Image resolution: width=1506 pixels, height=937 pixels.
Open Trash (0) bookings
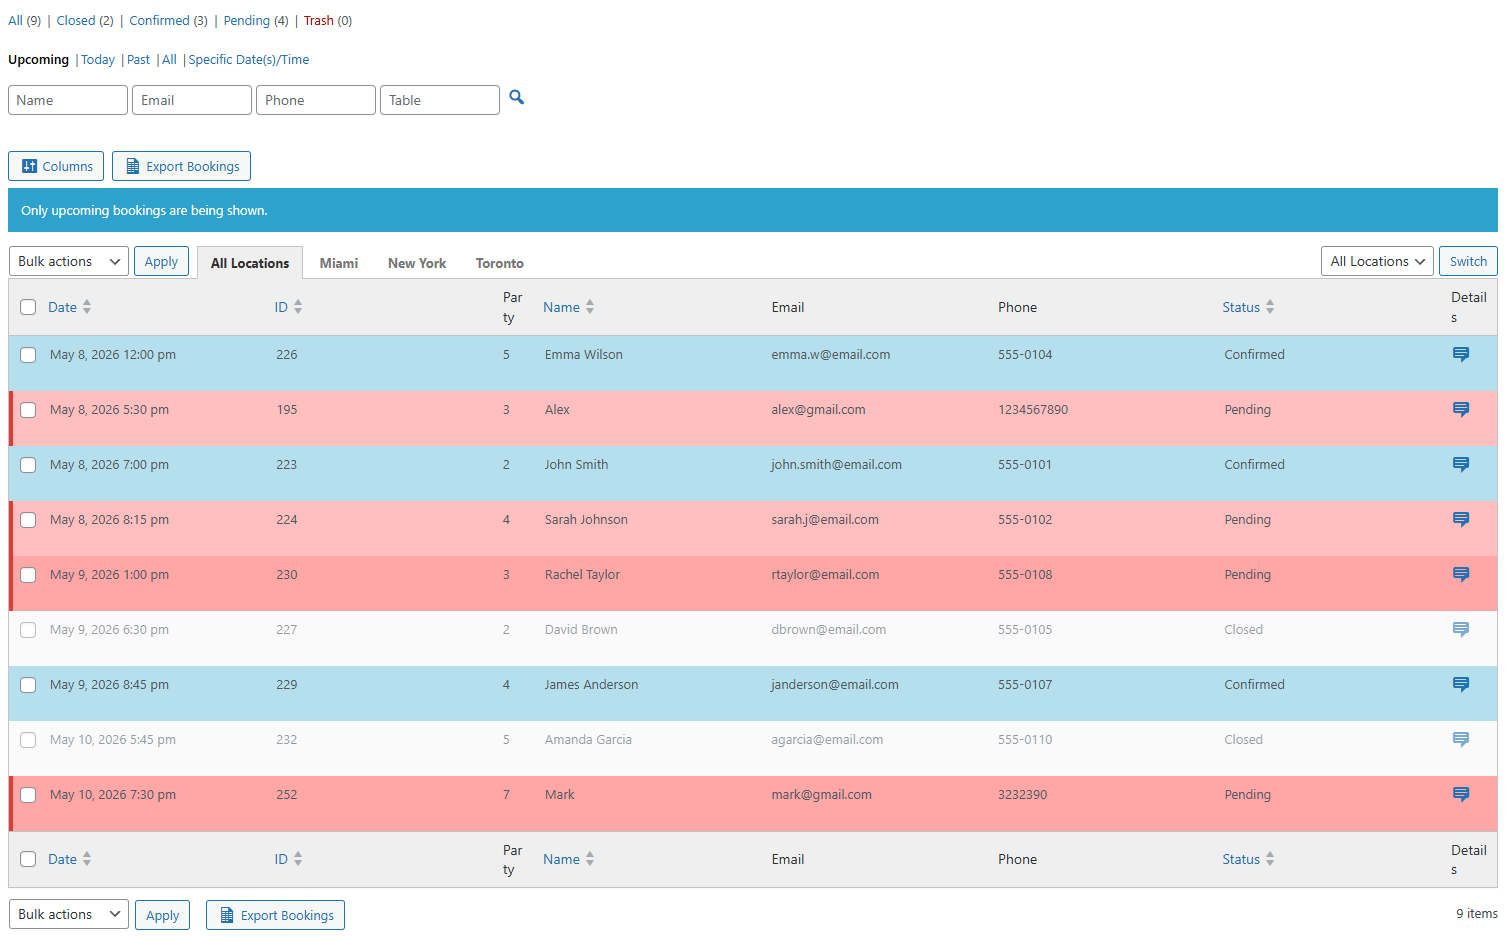pyautogui.click(x=328, y=20)
